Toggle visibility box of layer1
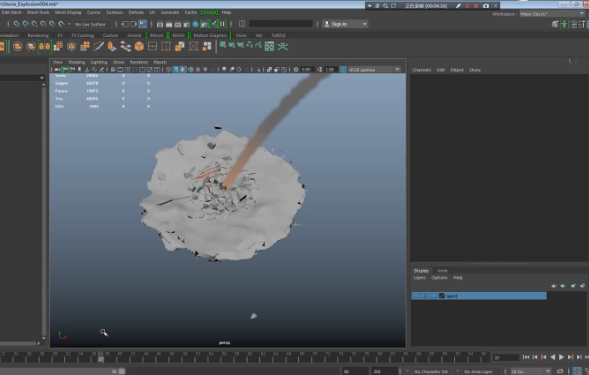Image resolution: width=589 pixels, height=375 pixels. [x=416, y=296]
